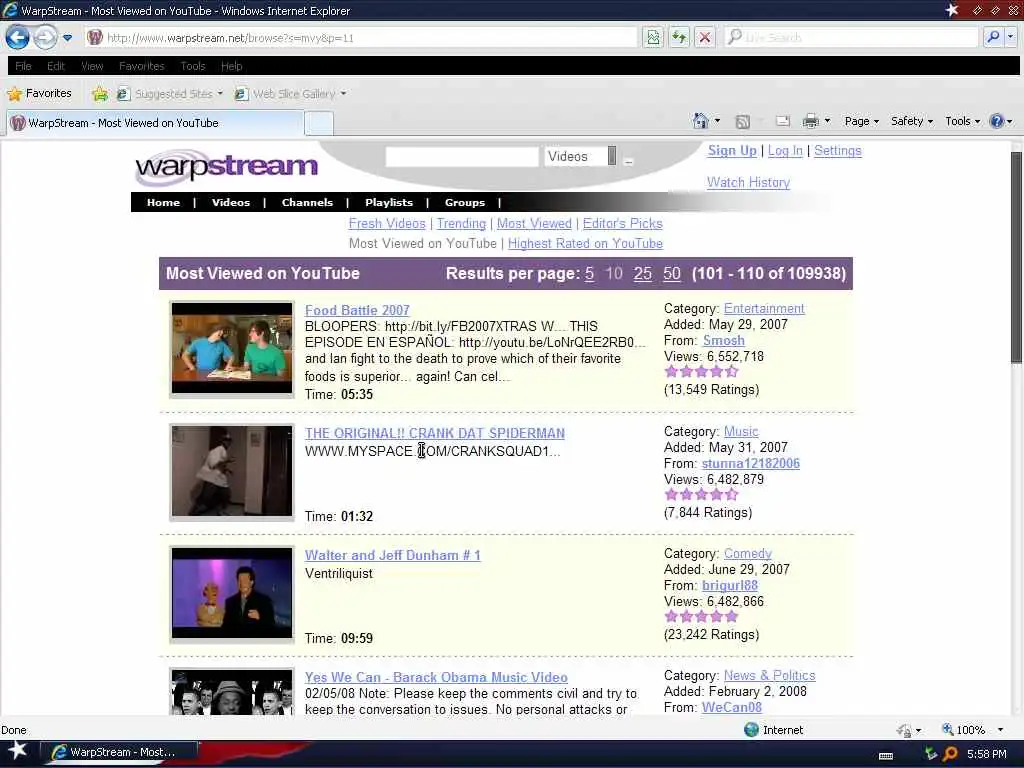This screenshot has width=1024, height=768.
Task: Click the Favorites star button
Action: pyautogui.click(x=39, y=93)
